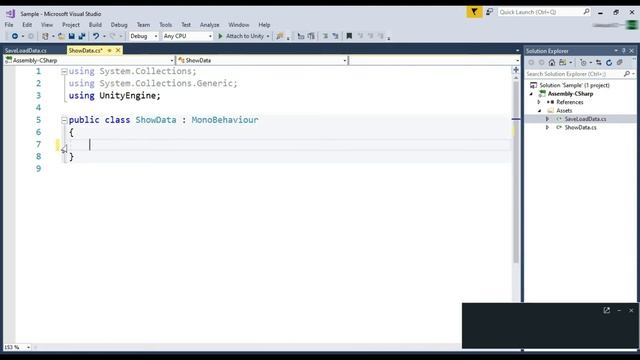640x360 pixels.
Task: Click the feedback icon beside Quick Launch
Action: point(489,12)
